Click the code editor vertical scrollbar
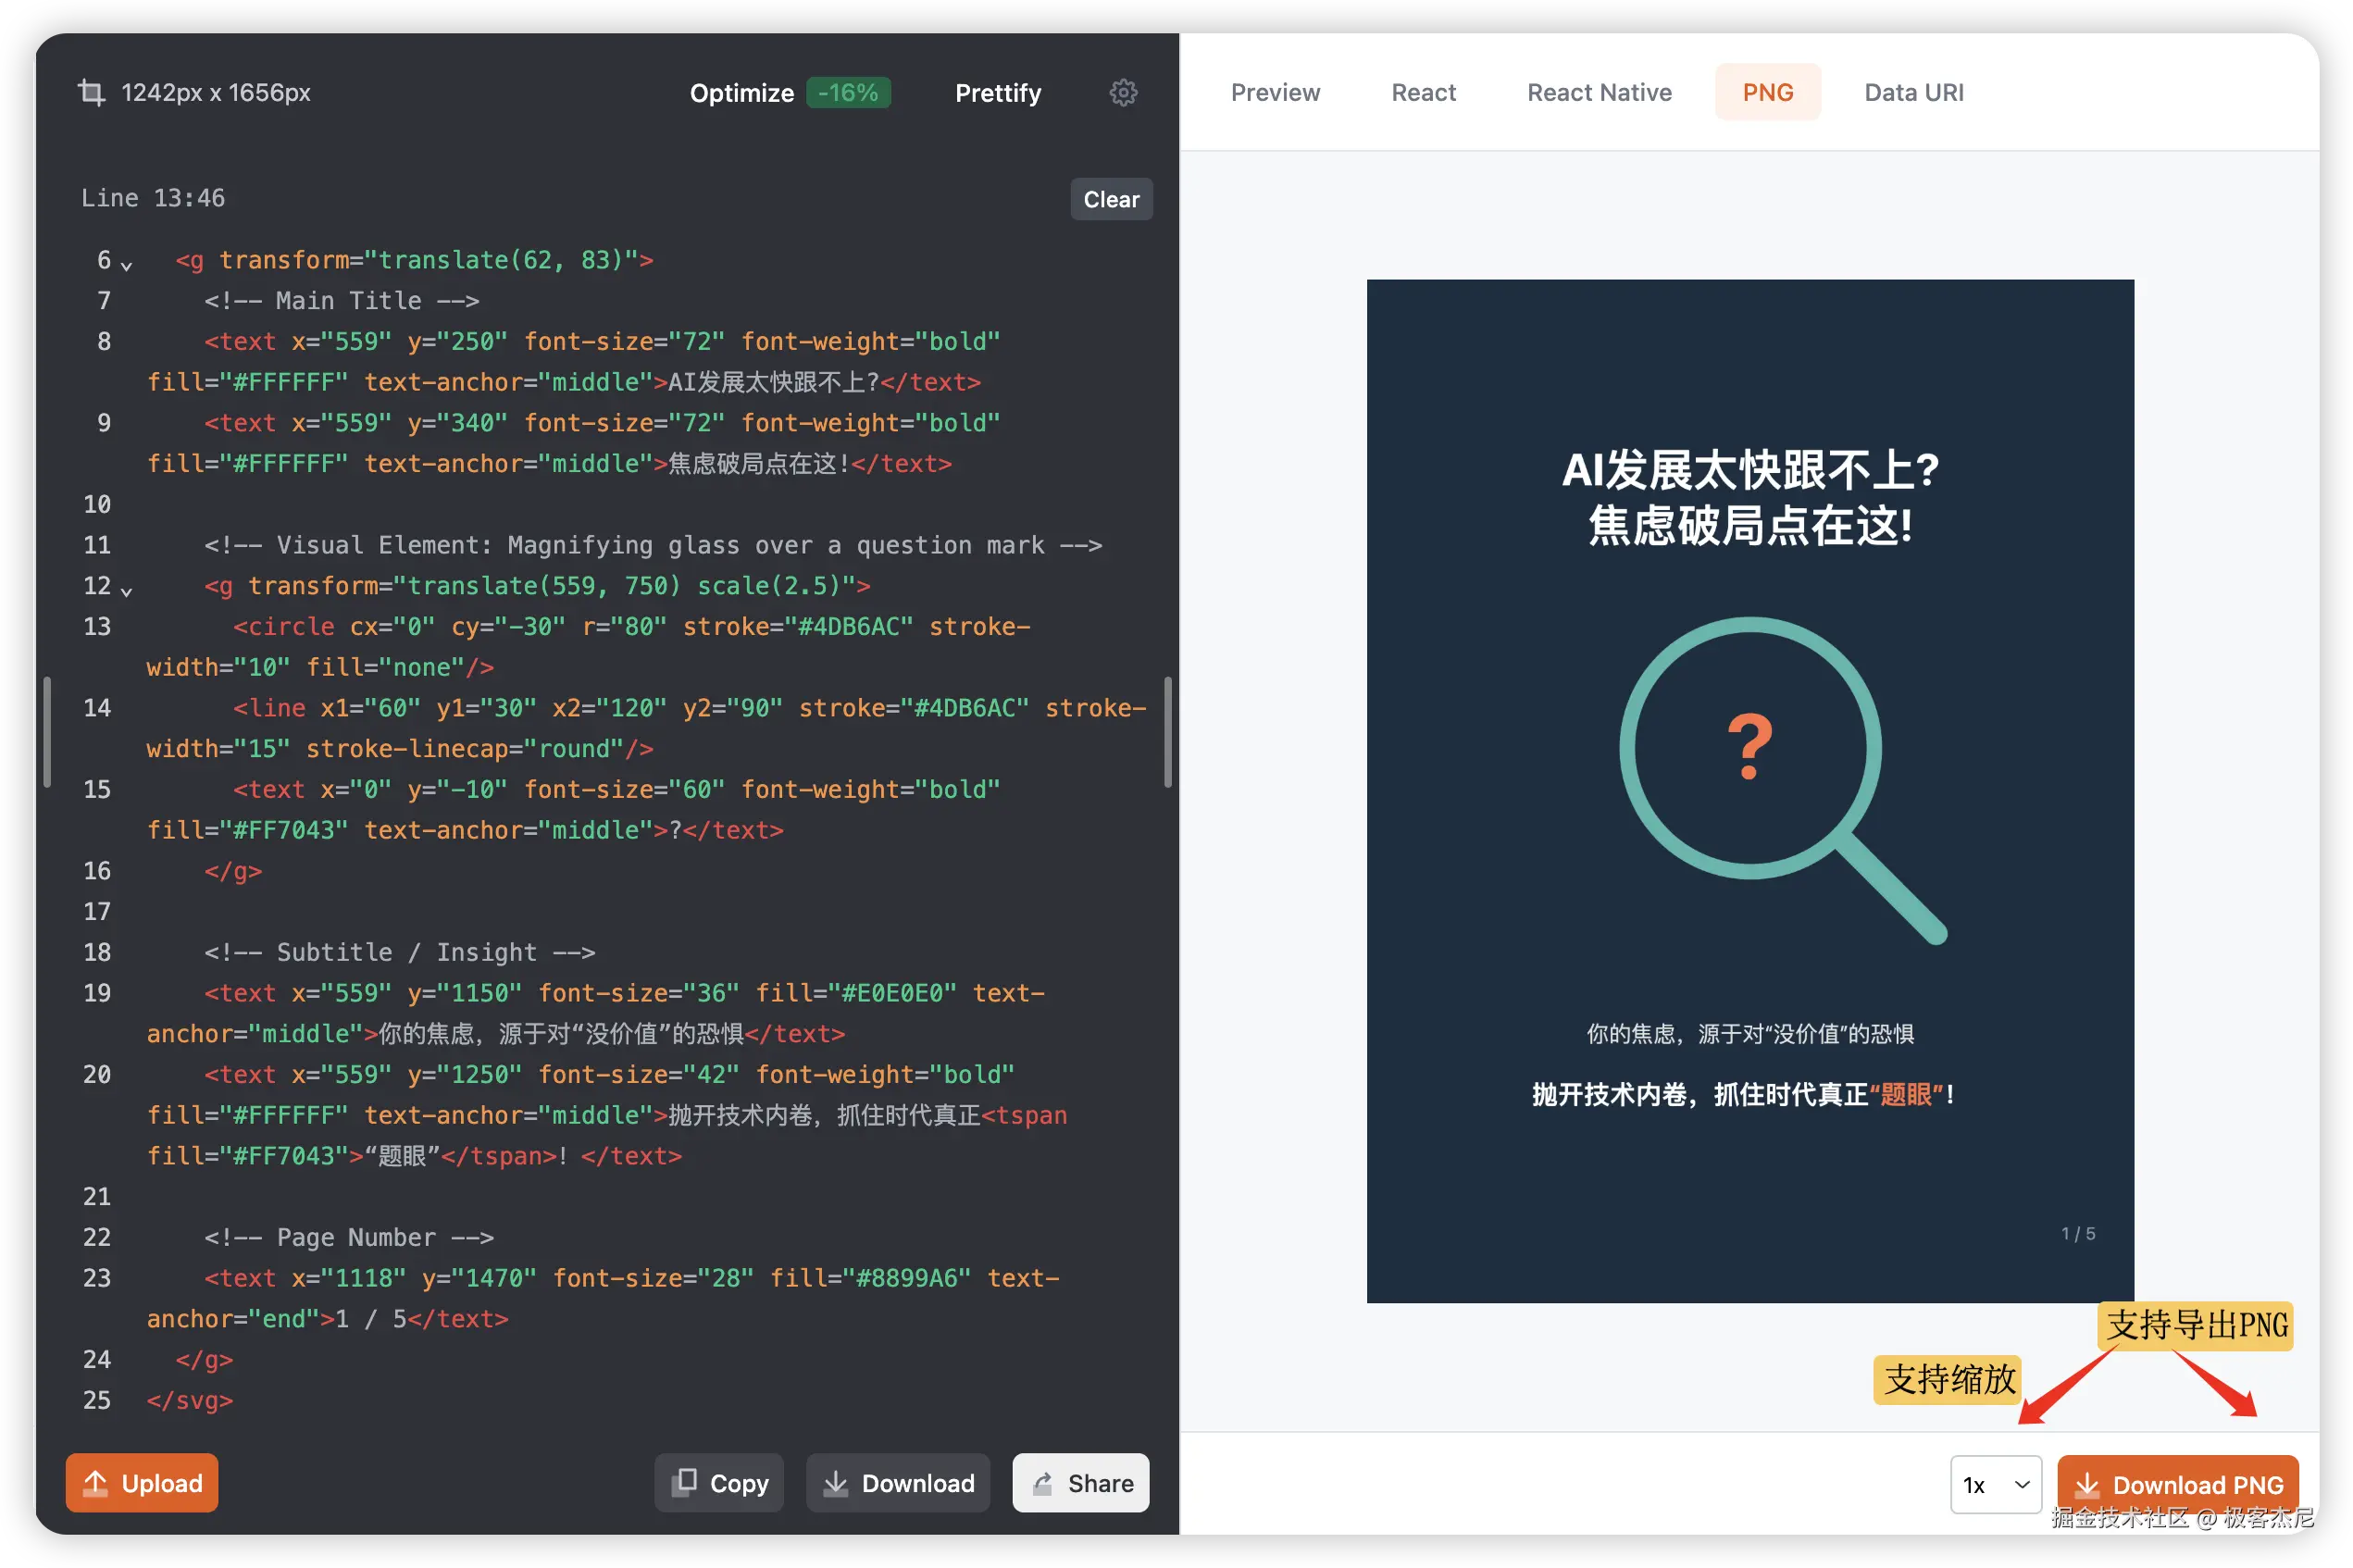The width and height of the screenshot is (2353, 1568). pyautogui.click(x=1168, y=732)
